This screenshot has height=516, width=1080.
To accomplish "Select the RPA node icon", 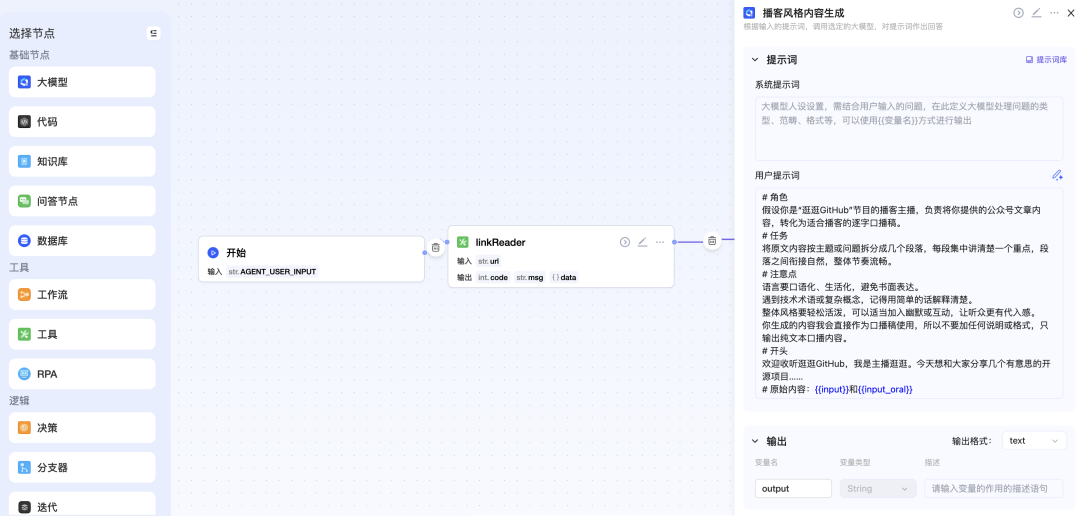I will click(24, 374).
